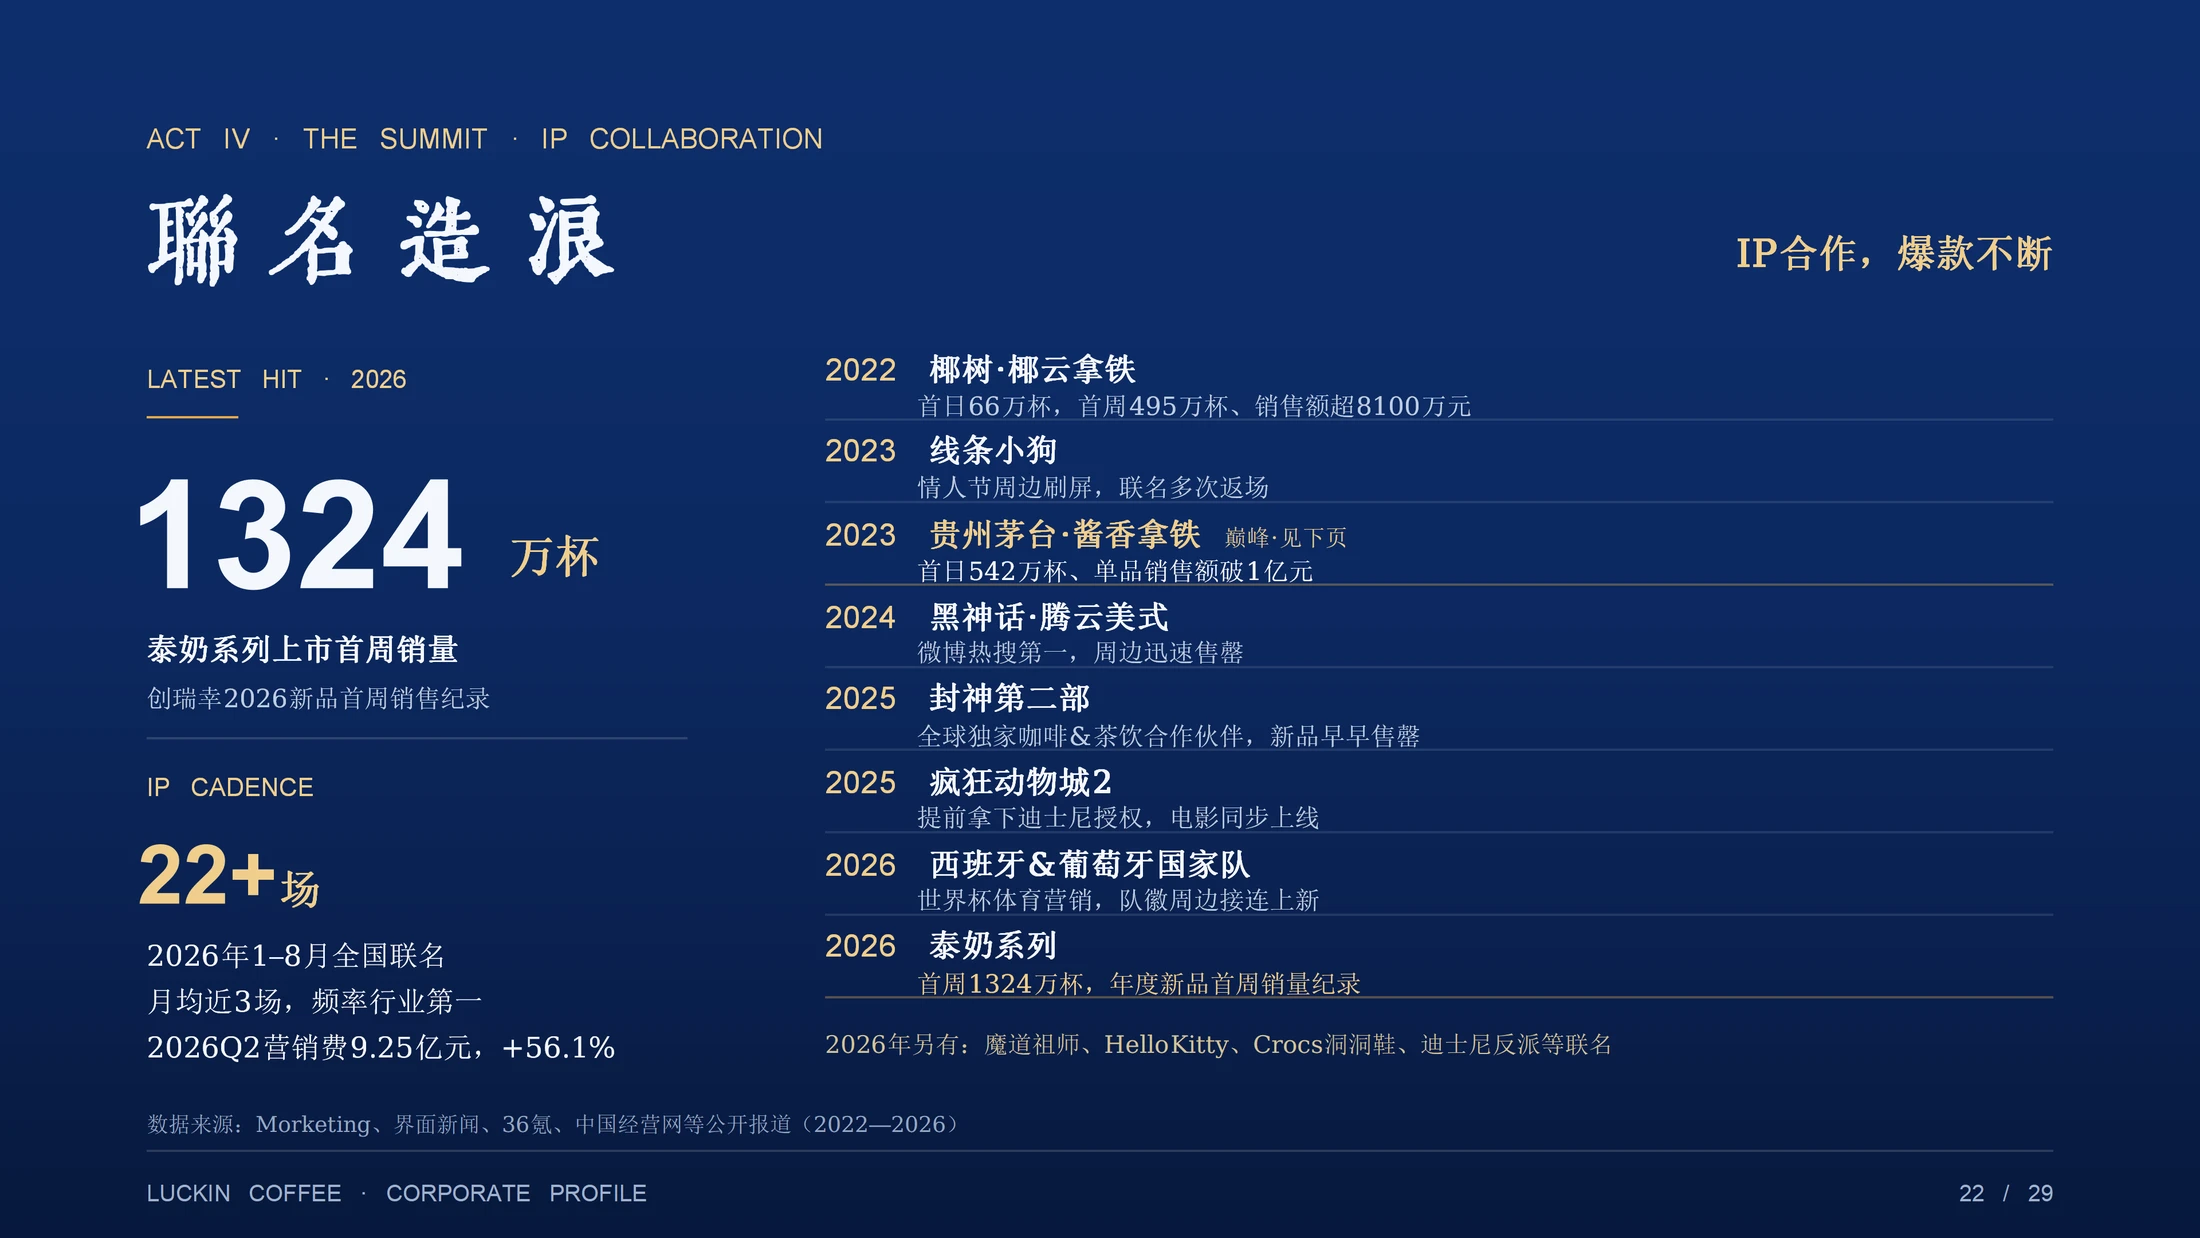Click the text 泰奶系列上市首周销量
The height and width of the screenshot is (1238, 2200).
point(302,650)
